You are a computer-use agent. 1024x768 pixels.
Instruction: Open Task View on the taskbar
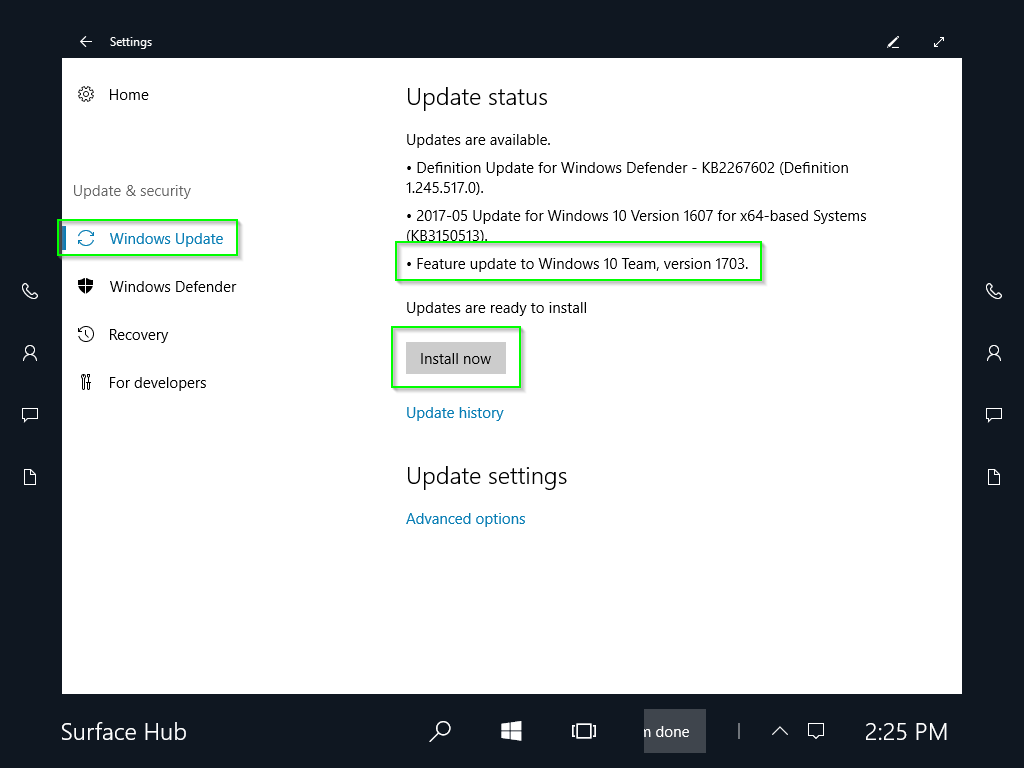tap(584, 731)
